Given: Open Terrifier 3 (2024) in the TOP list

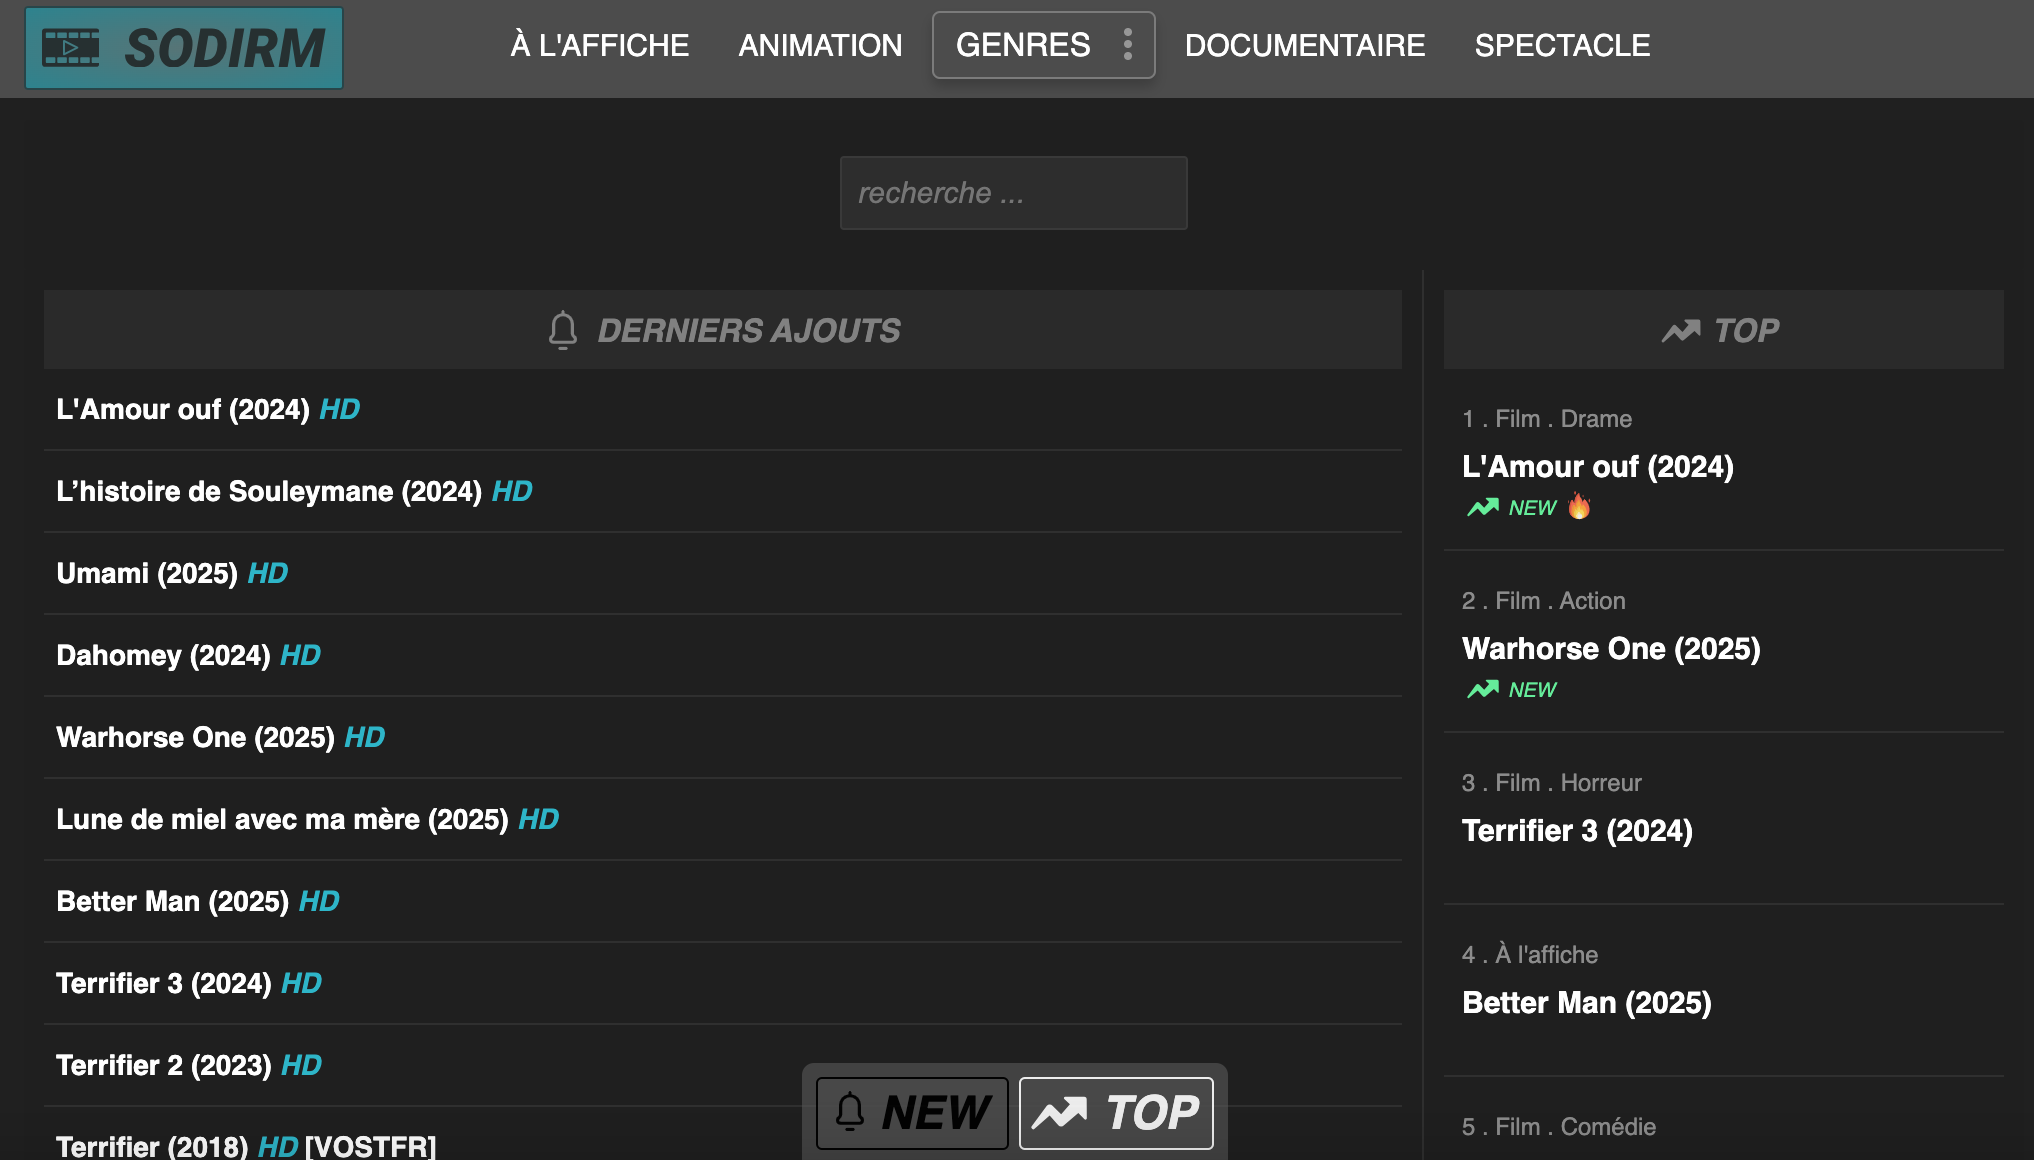Looking at the screenshot, I should 1577,830.
